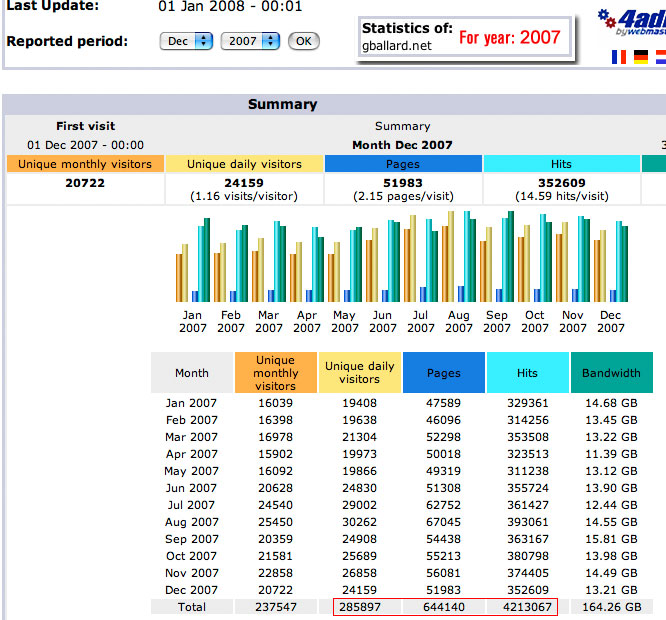
Task: Click Aug 2007 hits value 393061
Action: [x=528, y=522]
